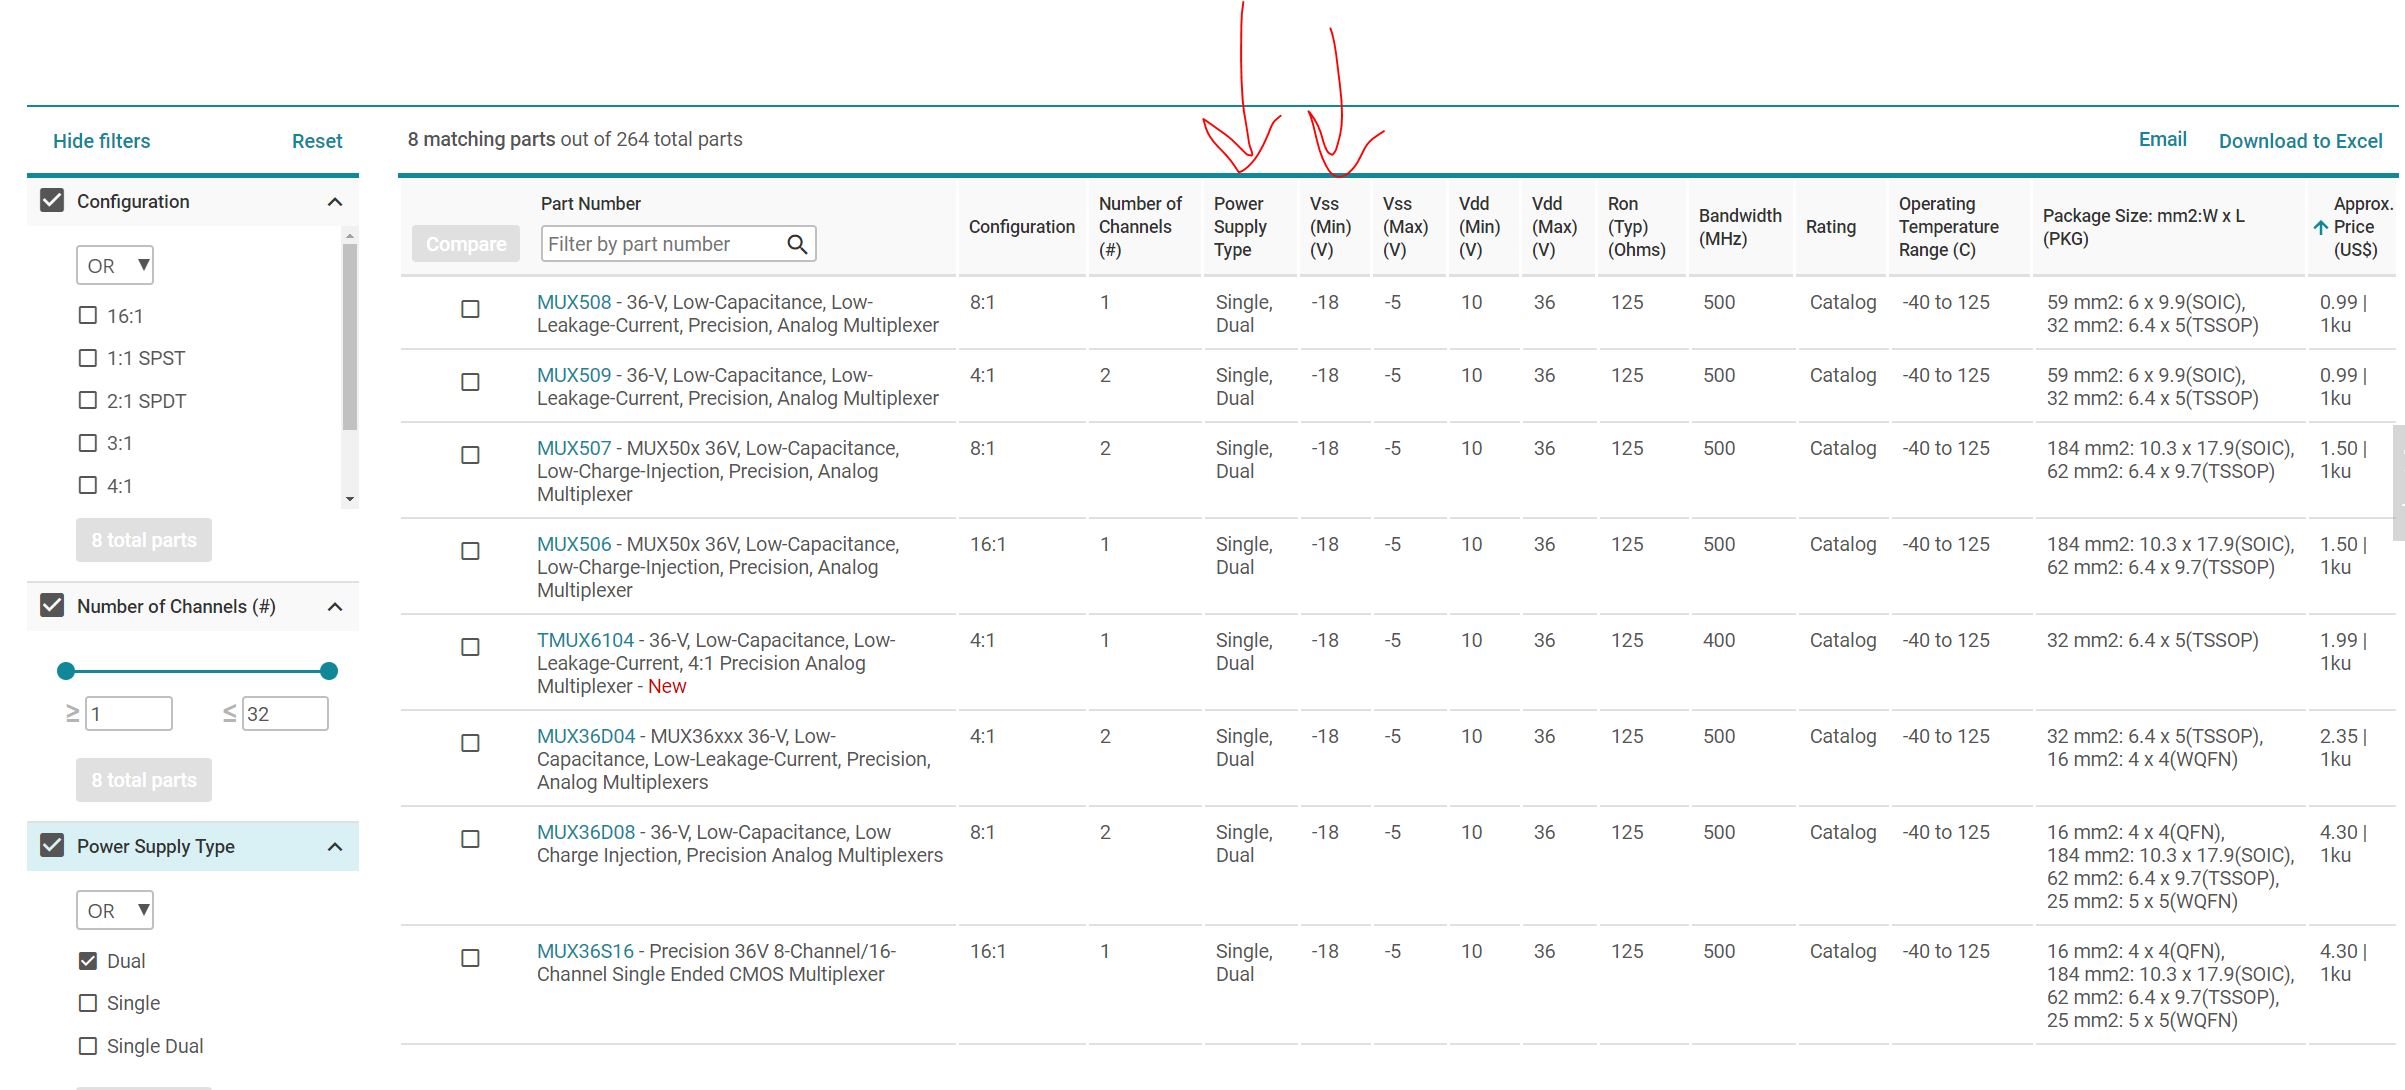This screenshot has width=2405, height=1090.
Task: Select the MUX507 row checkbox
Action: (x=470, y=455)
